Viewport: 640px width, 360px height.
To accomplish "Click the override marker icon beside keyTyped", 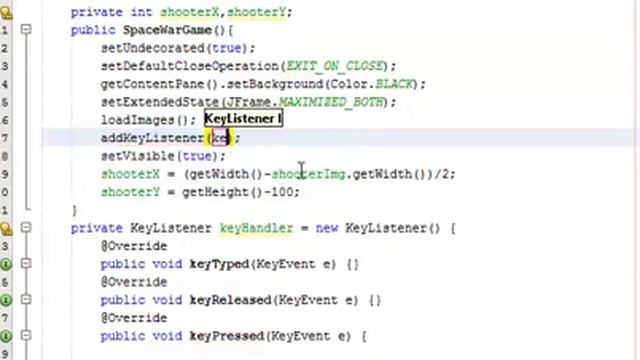I will 6,264.
